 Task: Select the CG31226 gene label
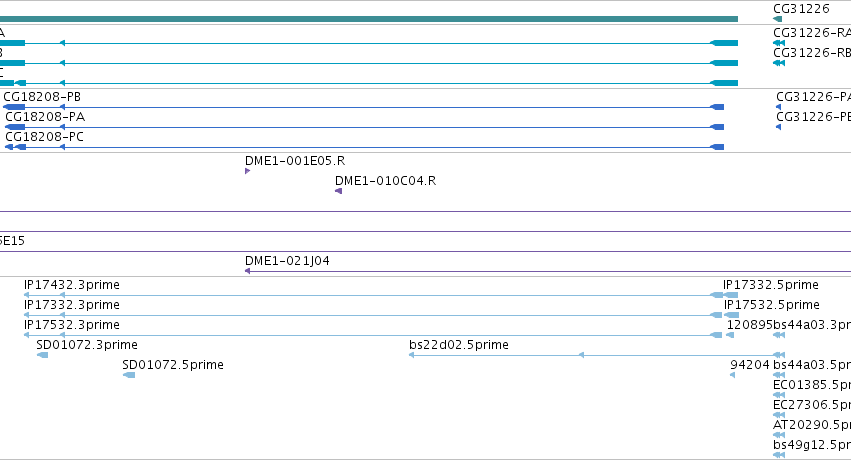(x=801, y=9)
